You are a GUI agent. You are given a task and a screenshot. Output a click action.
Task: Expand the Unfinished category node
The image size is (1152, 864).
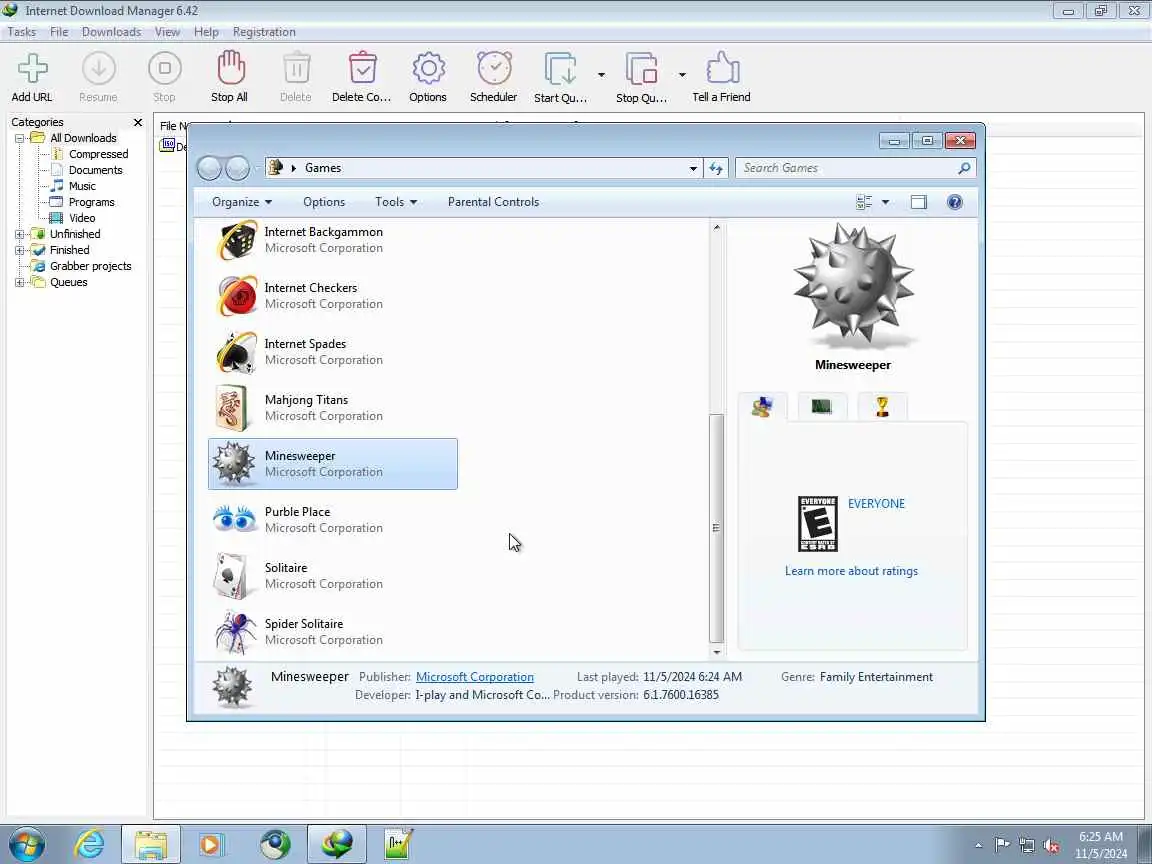tap(20, 234)
